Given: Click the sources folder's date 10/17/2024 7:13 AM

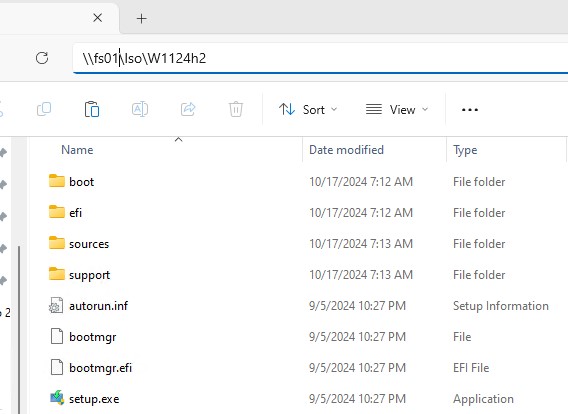Looking at the screenshot, I should coord(361,244).
